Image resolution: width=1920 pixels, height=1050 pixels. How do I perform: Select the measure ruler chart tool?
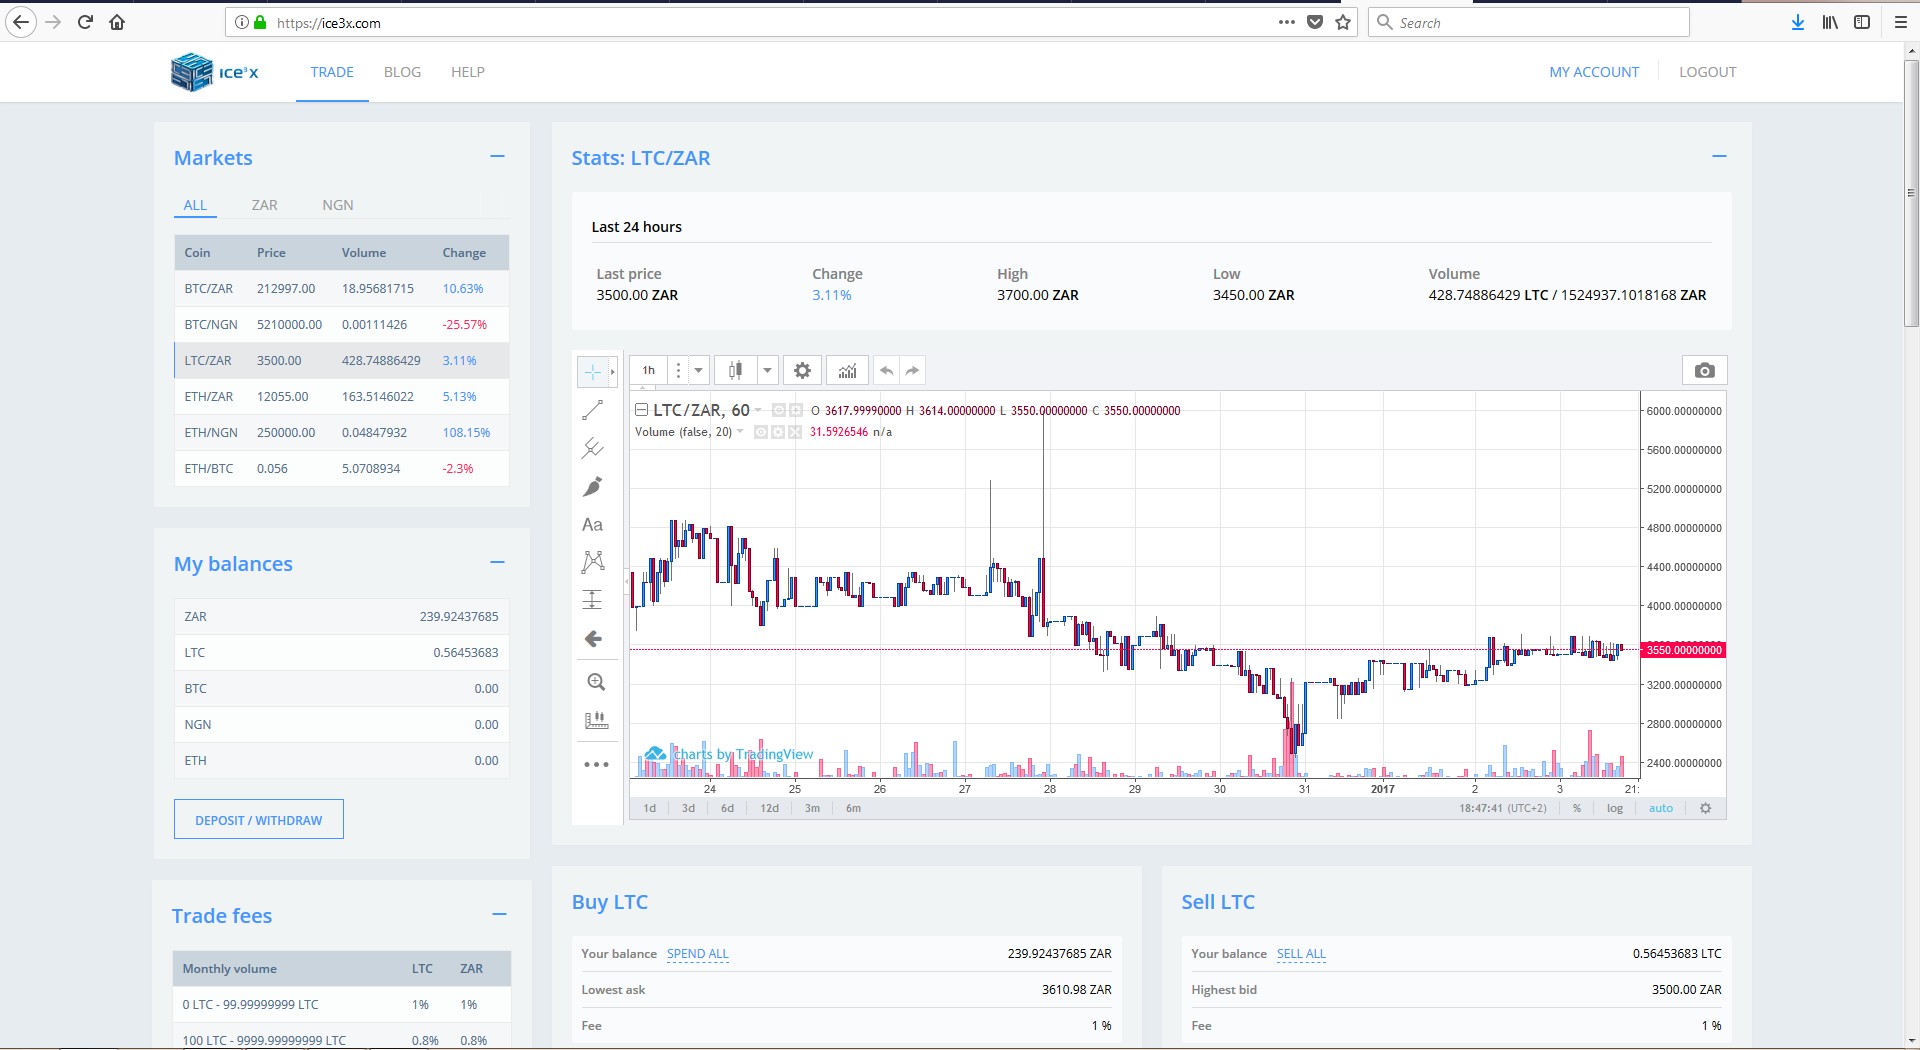pyautogui.click(x=596, y=720)
